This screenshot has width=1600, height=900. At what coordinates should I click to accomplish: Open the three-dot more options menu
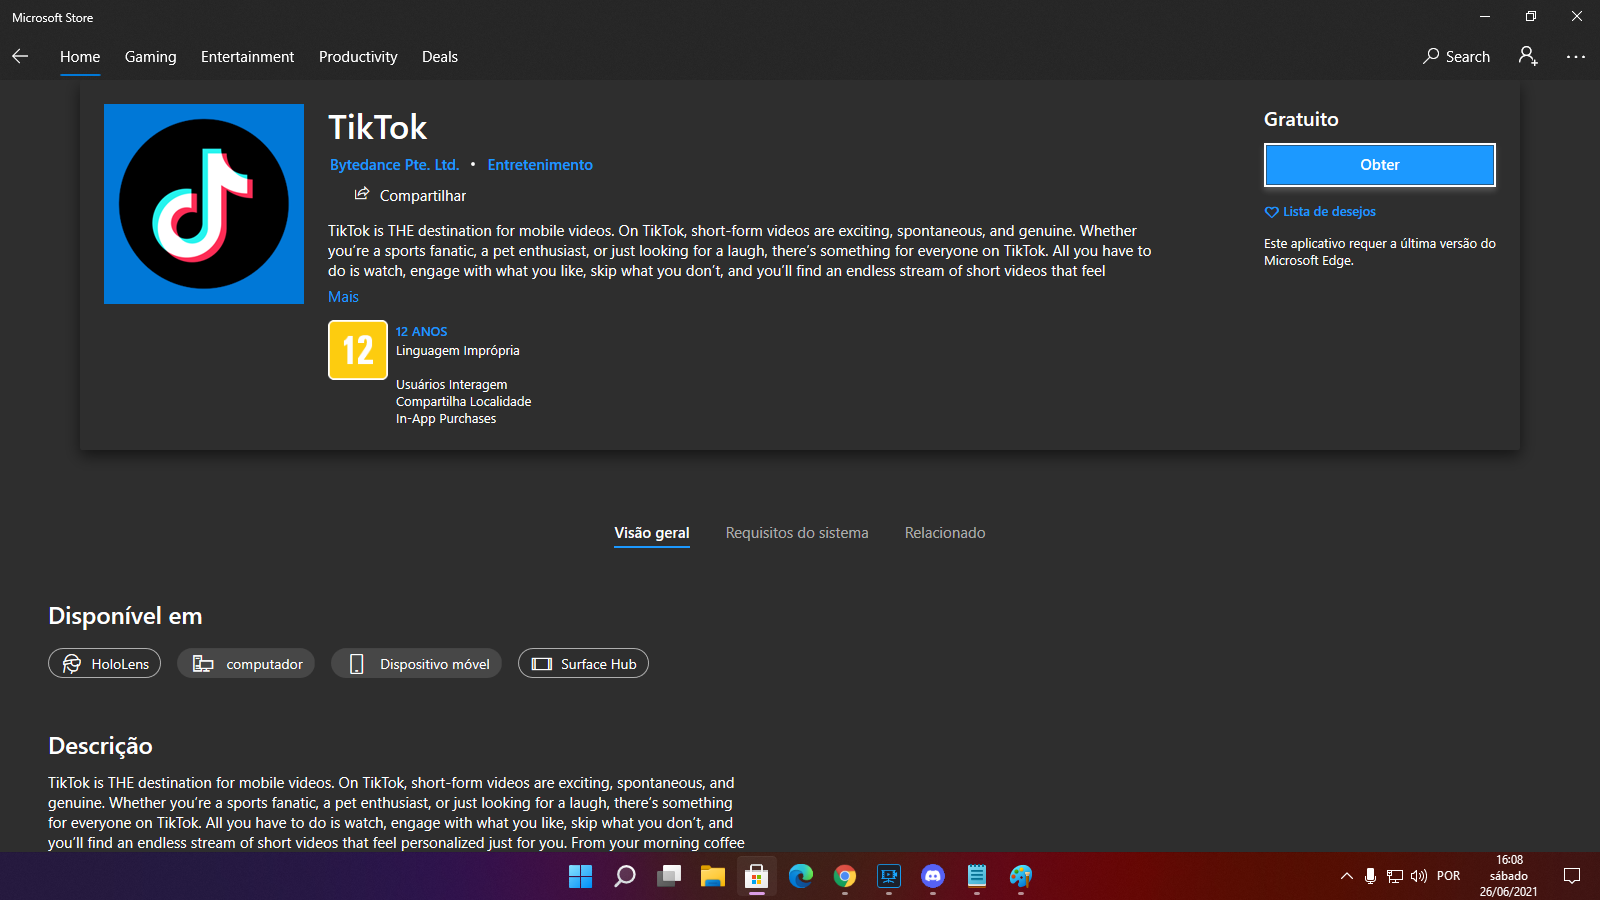click(1576, 57)
